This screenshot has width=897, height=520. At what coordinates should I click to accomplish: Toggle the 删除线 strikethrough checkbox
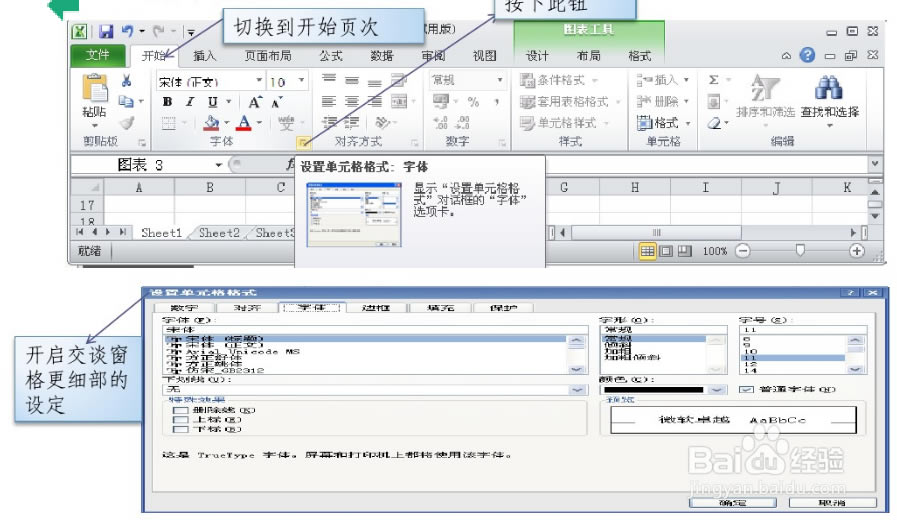pos(180,410)
